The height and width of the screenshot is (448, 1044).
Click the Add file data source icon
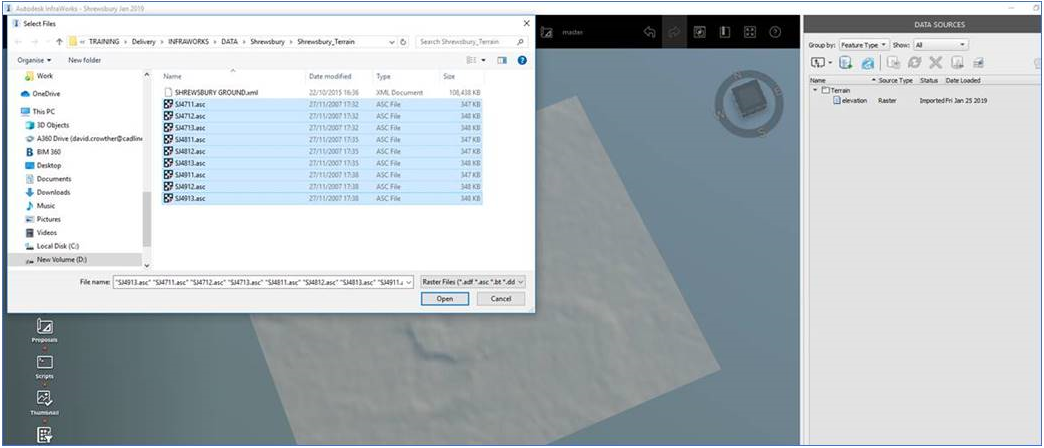click(816, 63)
